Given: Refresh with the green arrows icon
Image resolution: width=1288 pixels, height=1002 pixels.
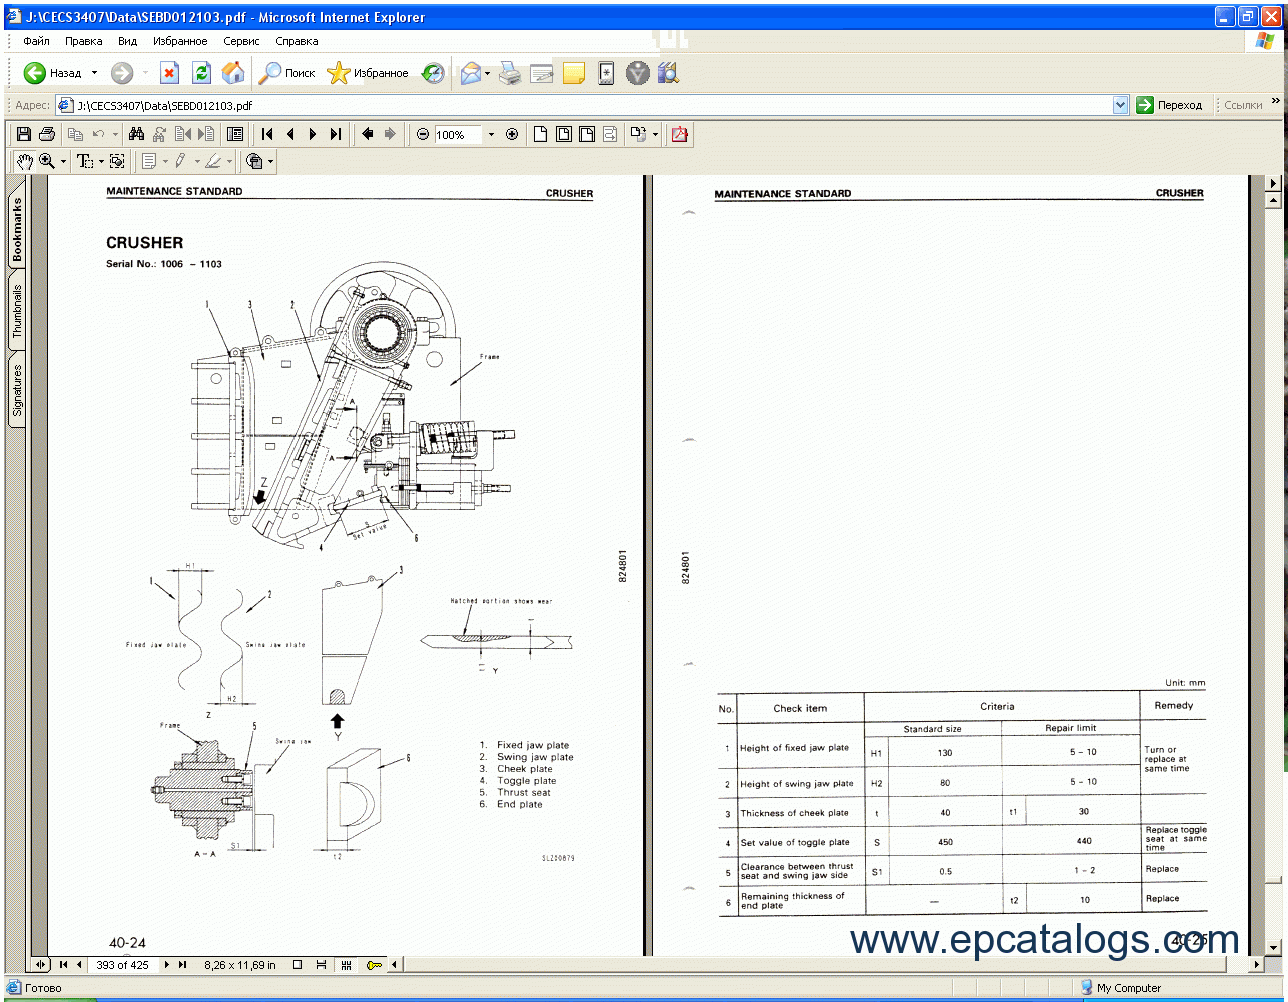Looking at the screenshot, I should point(201,73).
